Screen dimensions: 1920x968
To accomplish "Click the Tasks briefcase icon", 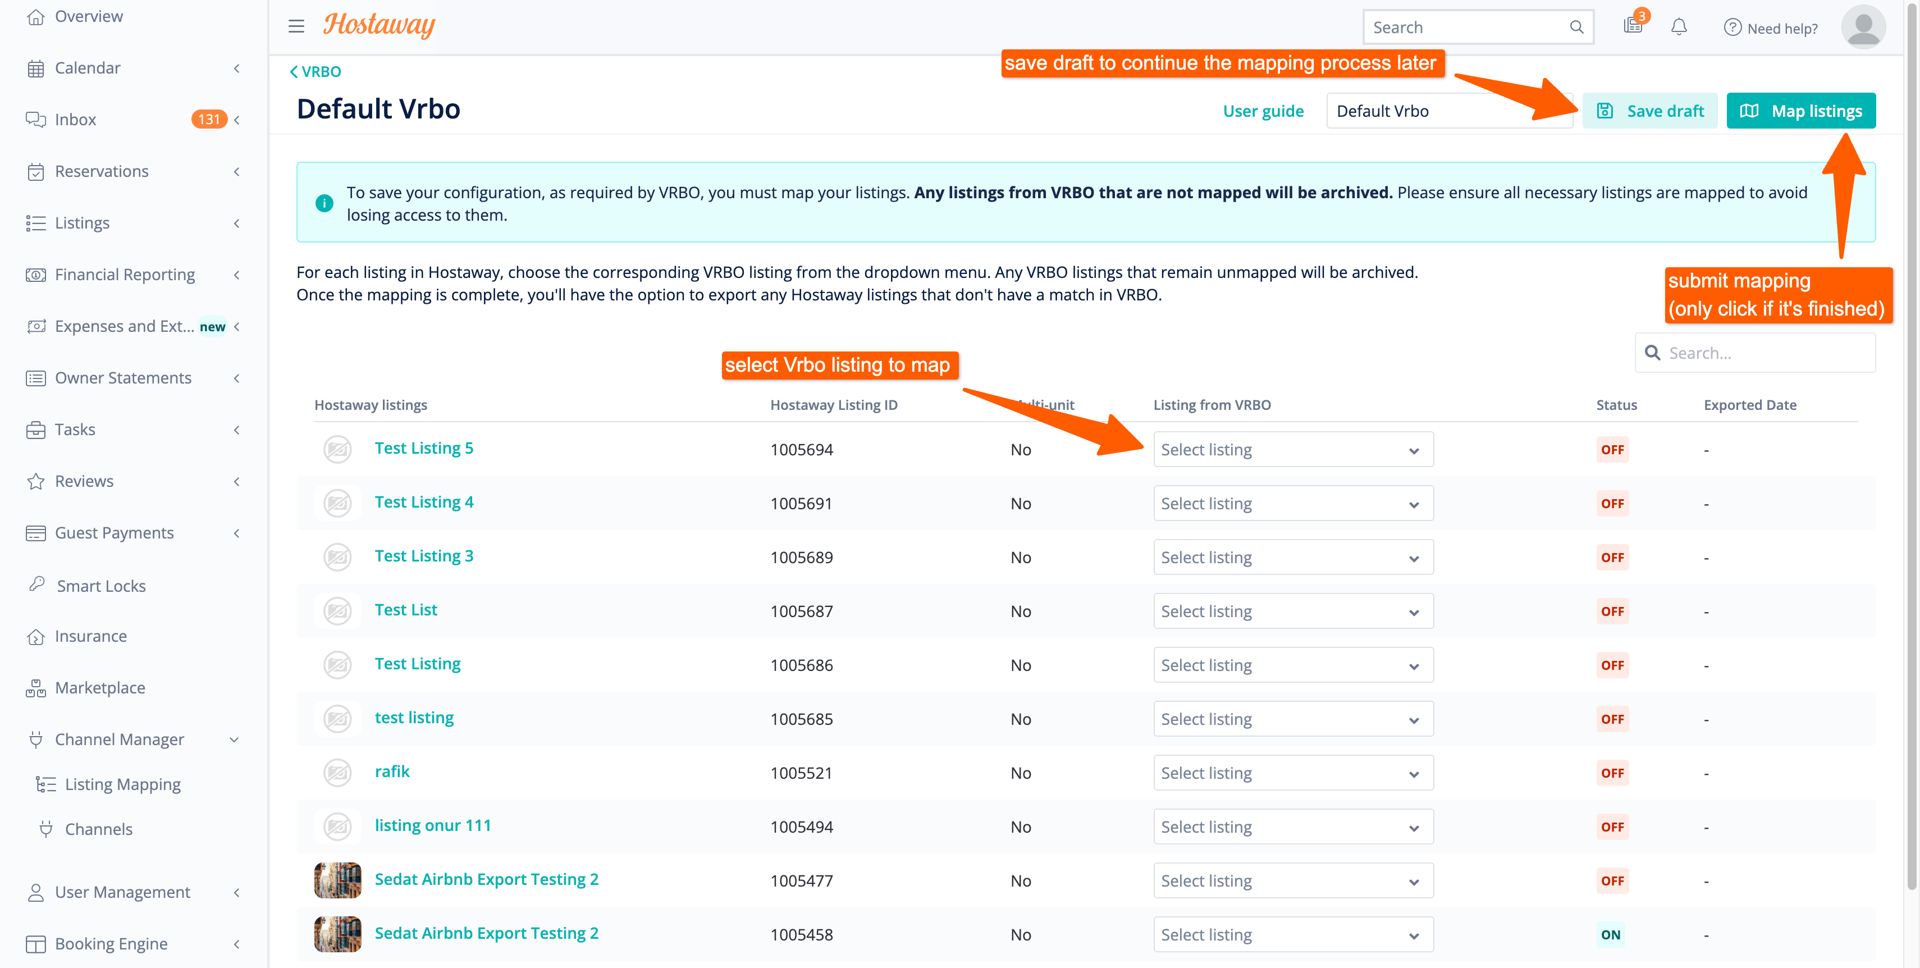I will point(36,430).
